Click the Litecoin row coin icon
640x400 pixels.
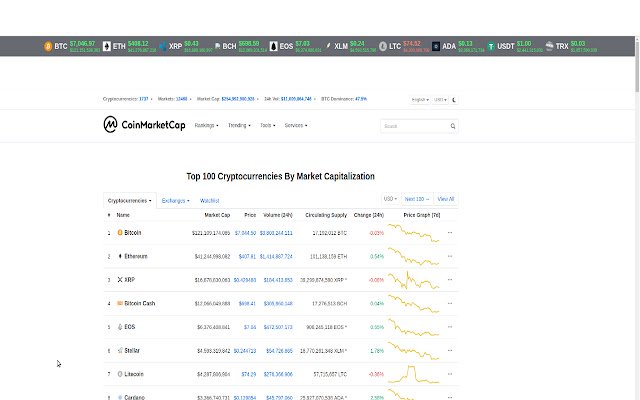click(x=120, y=374)
